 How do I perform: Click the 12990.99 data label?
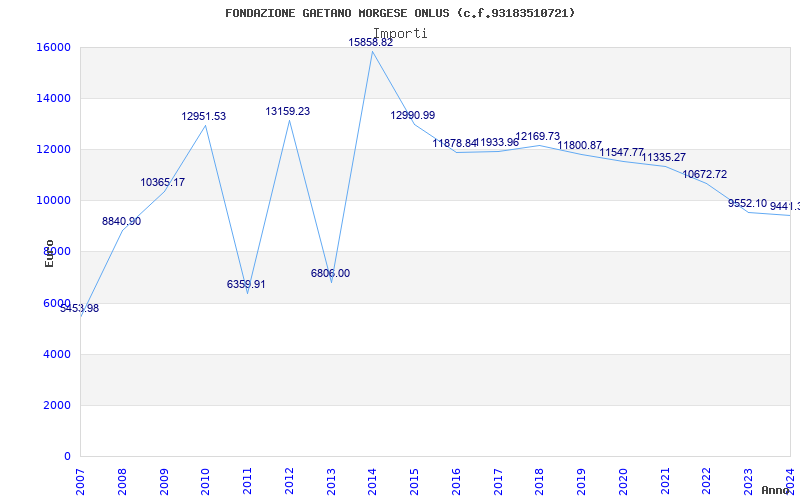(x=413, y=115)
